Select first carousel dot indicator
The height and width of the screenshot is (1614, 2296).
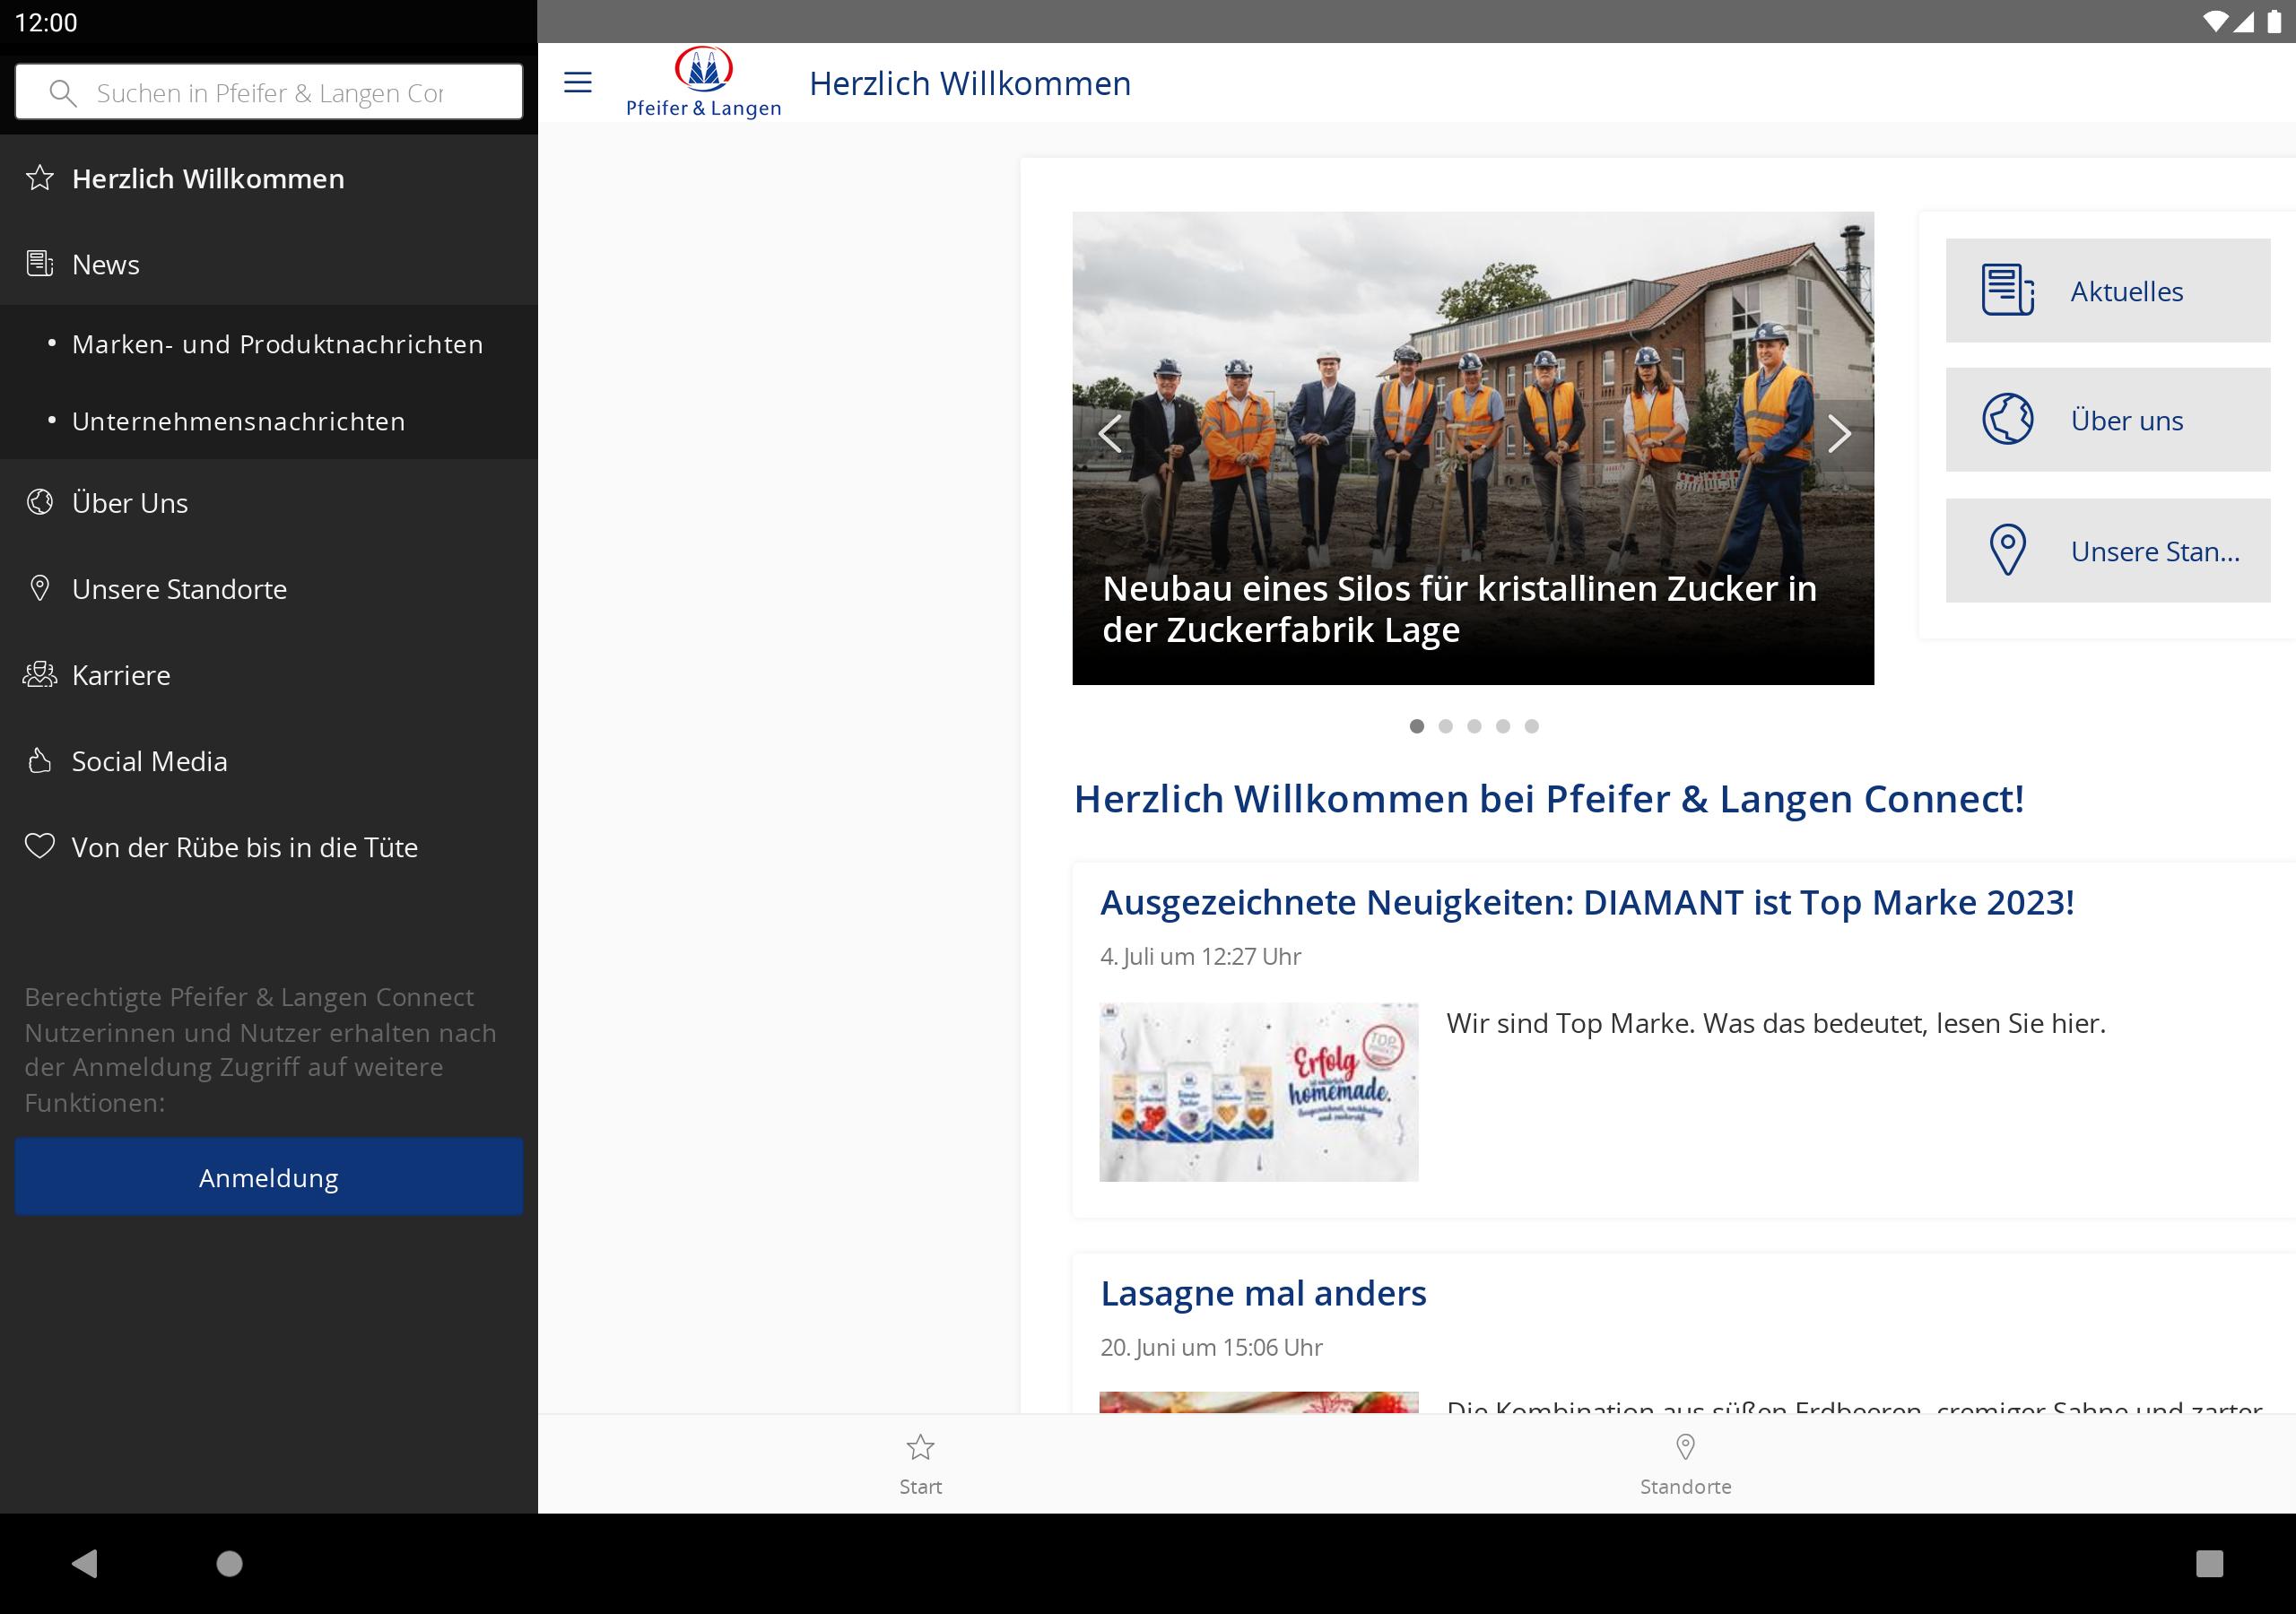1416,726
